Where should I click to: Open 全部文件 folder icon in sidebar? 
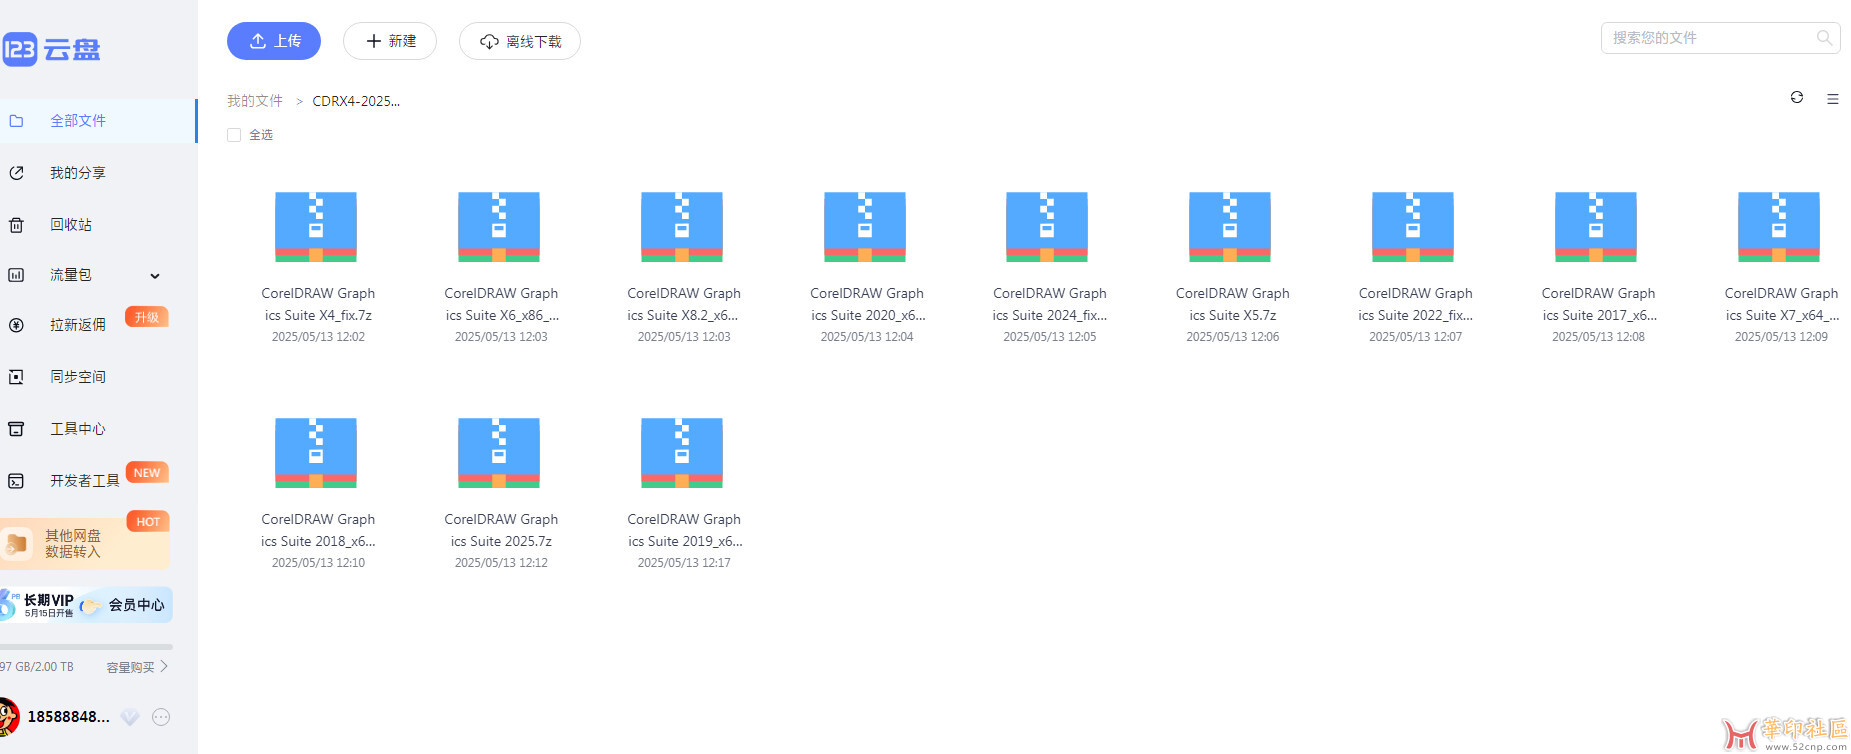coord(16,121)
